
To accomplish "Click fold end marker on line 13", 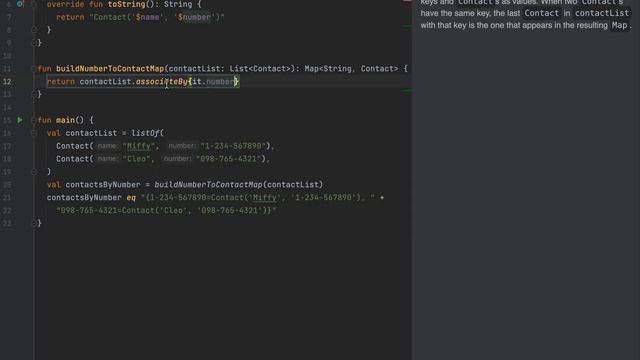I will click(x=34, y=94).
